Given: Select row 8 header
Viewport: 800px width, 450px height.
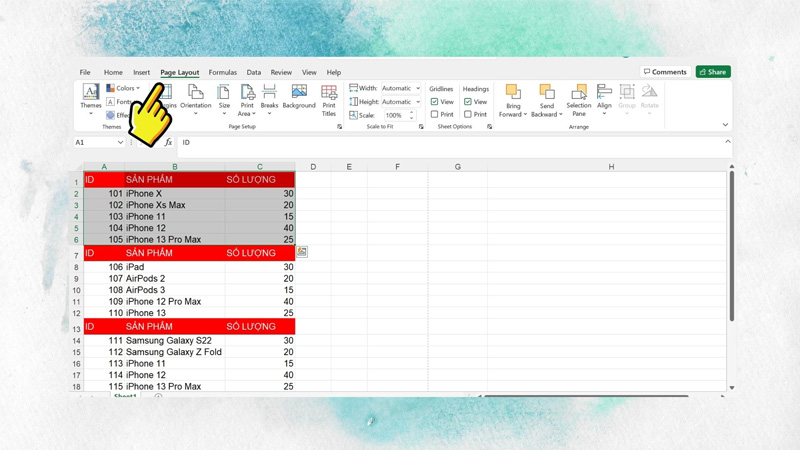Looking at the screenshot, I should pyautogui.click(x=76, y=267).
